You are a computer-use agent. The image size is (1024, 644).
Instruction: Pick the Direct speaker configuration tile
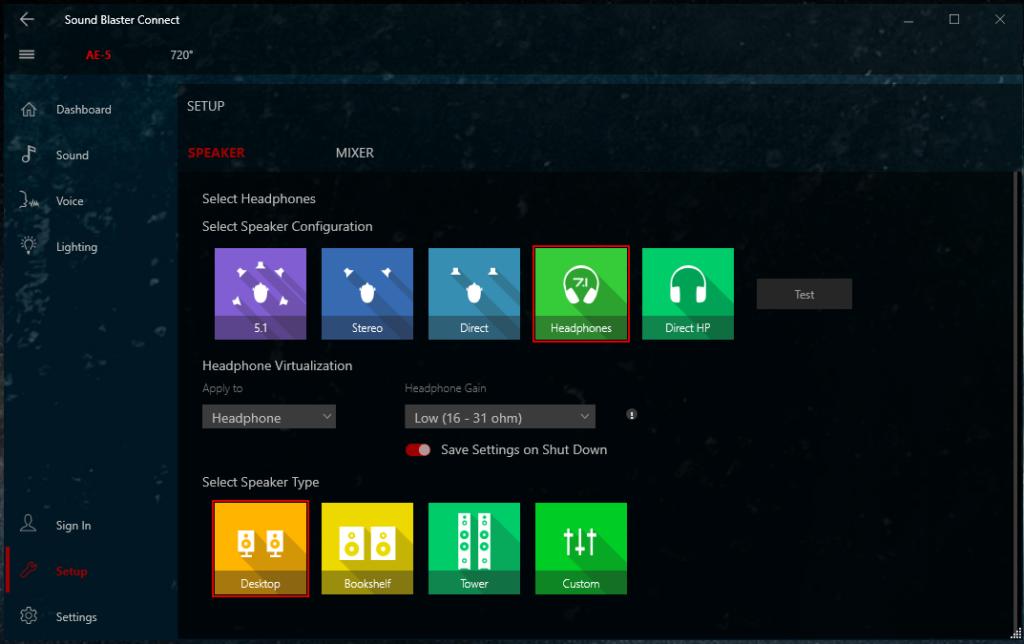point(474,293)
